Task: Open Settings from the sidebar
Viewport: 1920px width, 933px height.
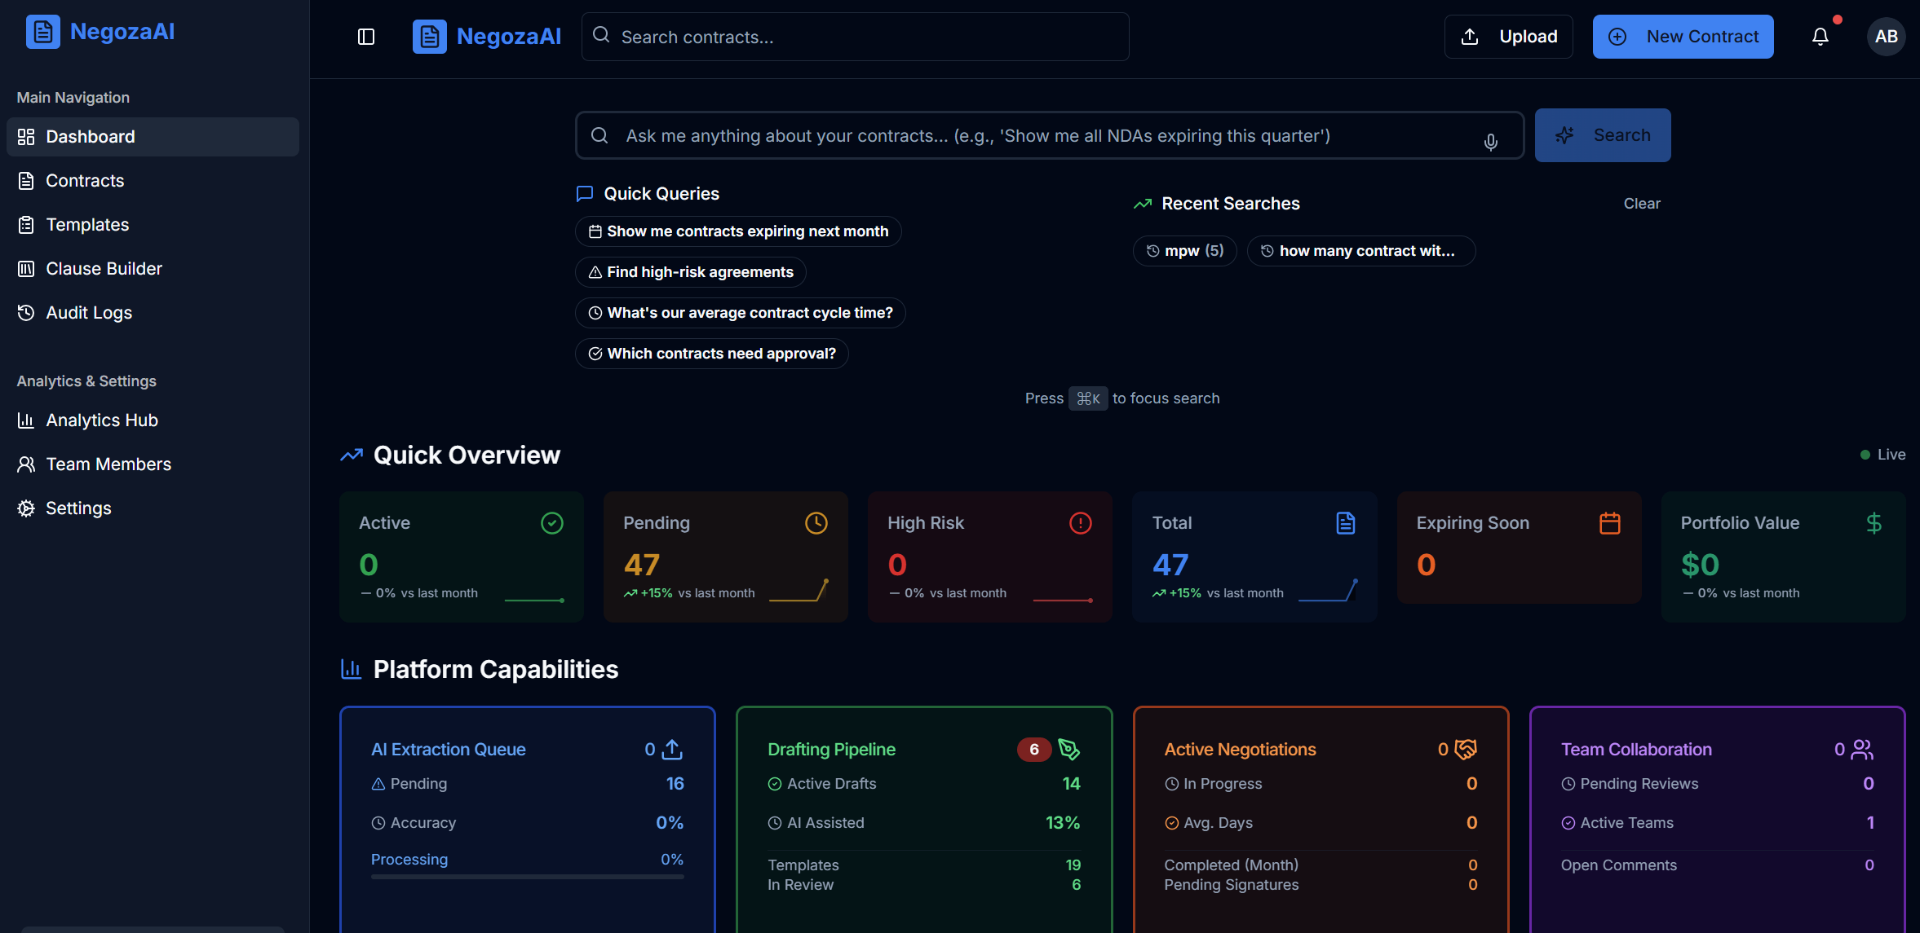Action: tap(153, 508)
